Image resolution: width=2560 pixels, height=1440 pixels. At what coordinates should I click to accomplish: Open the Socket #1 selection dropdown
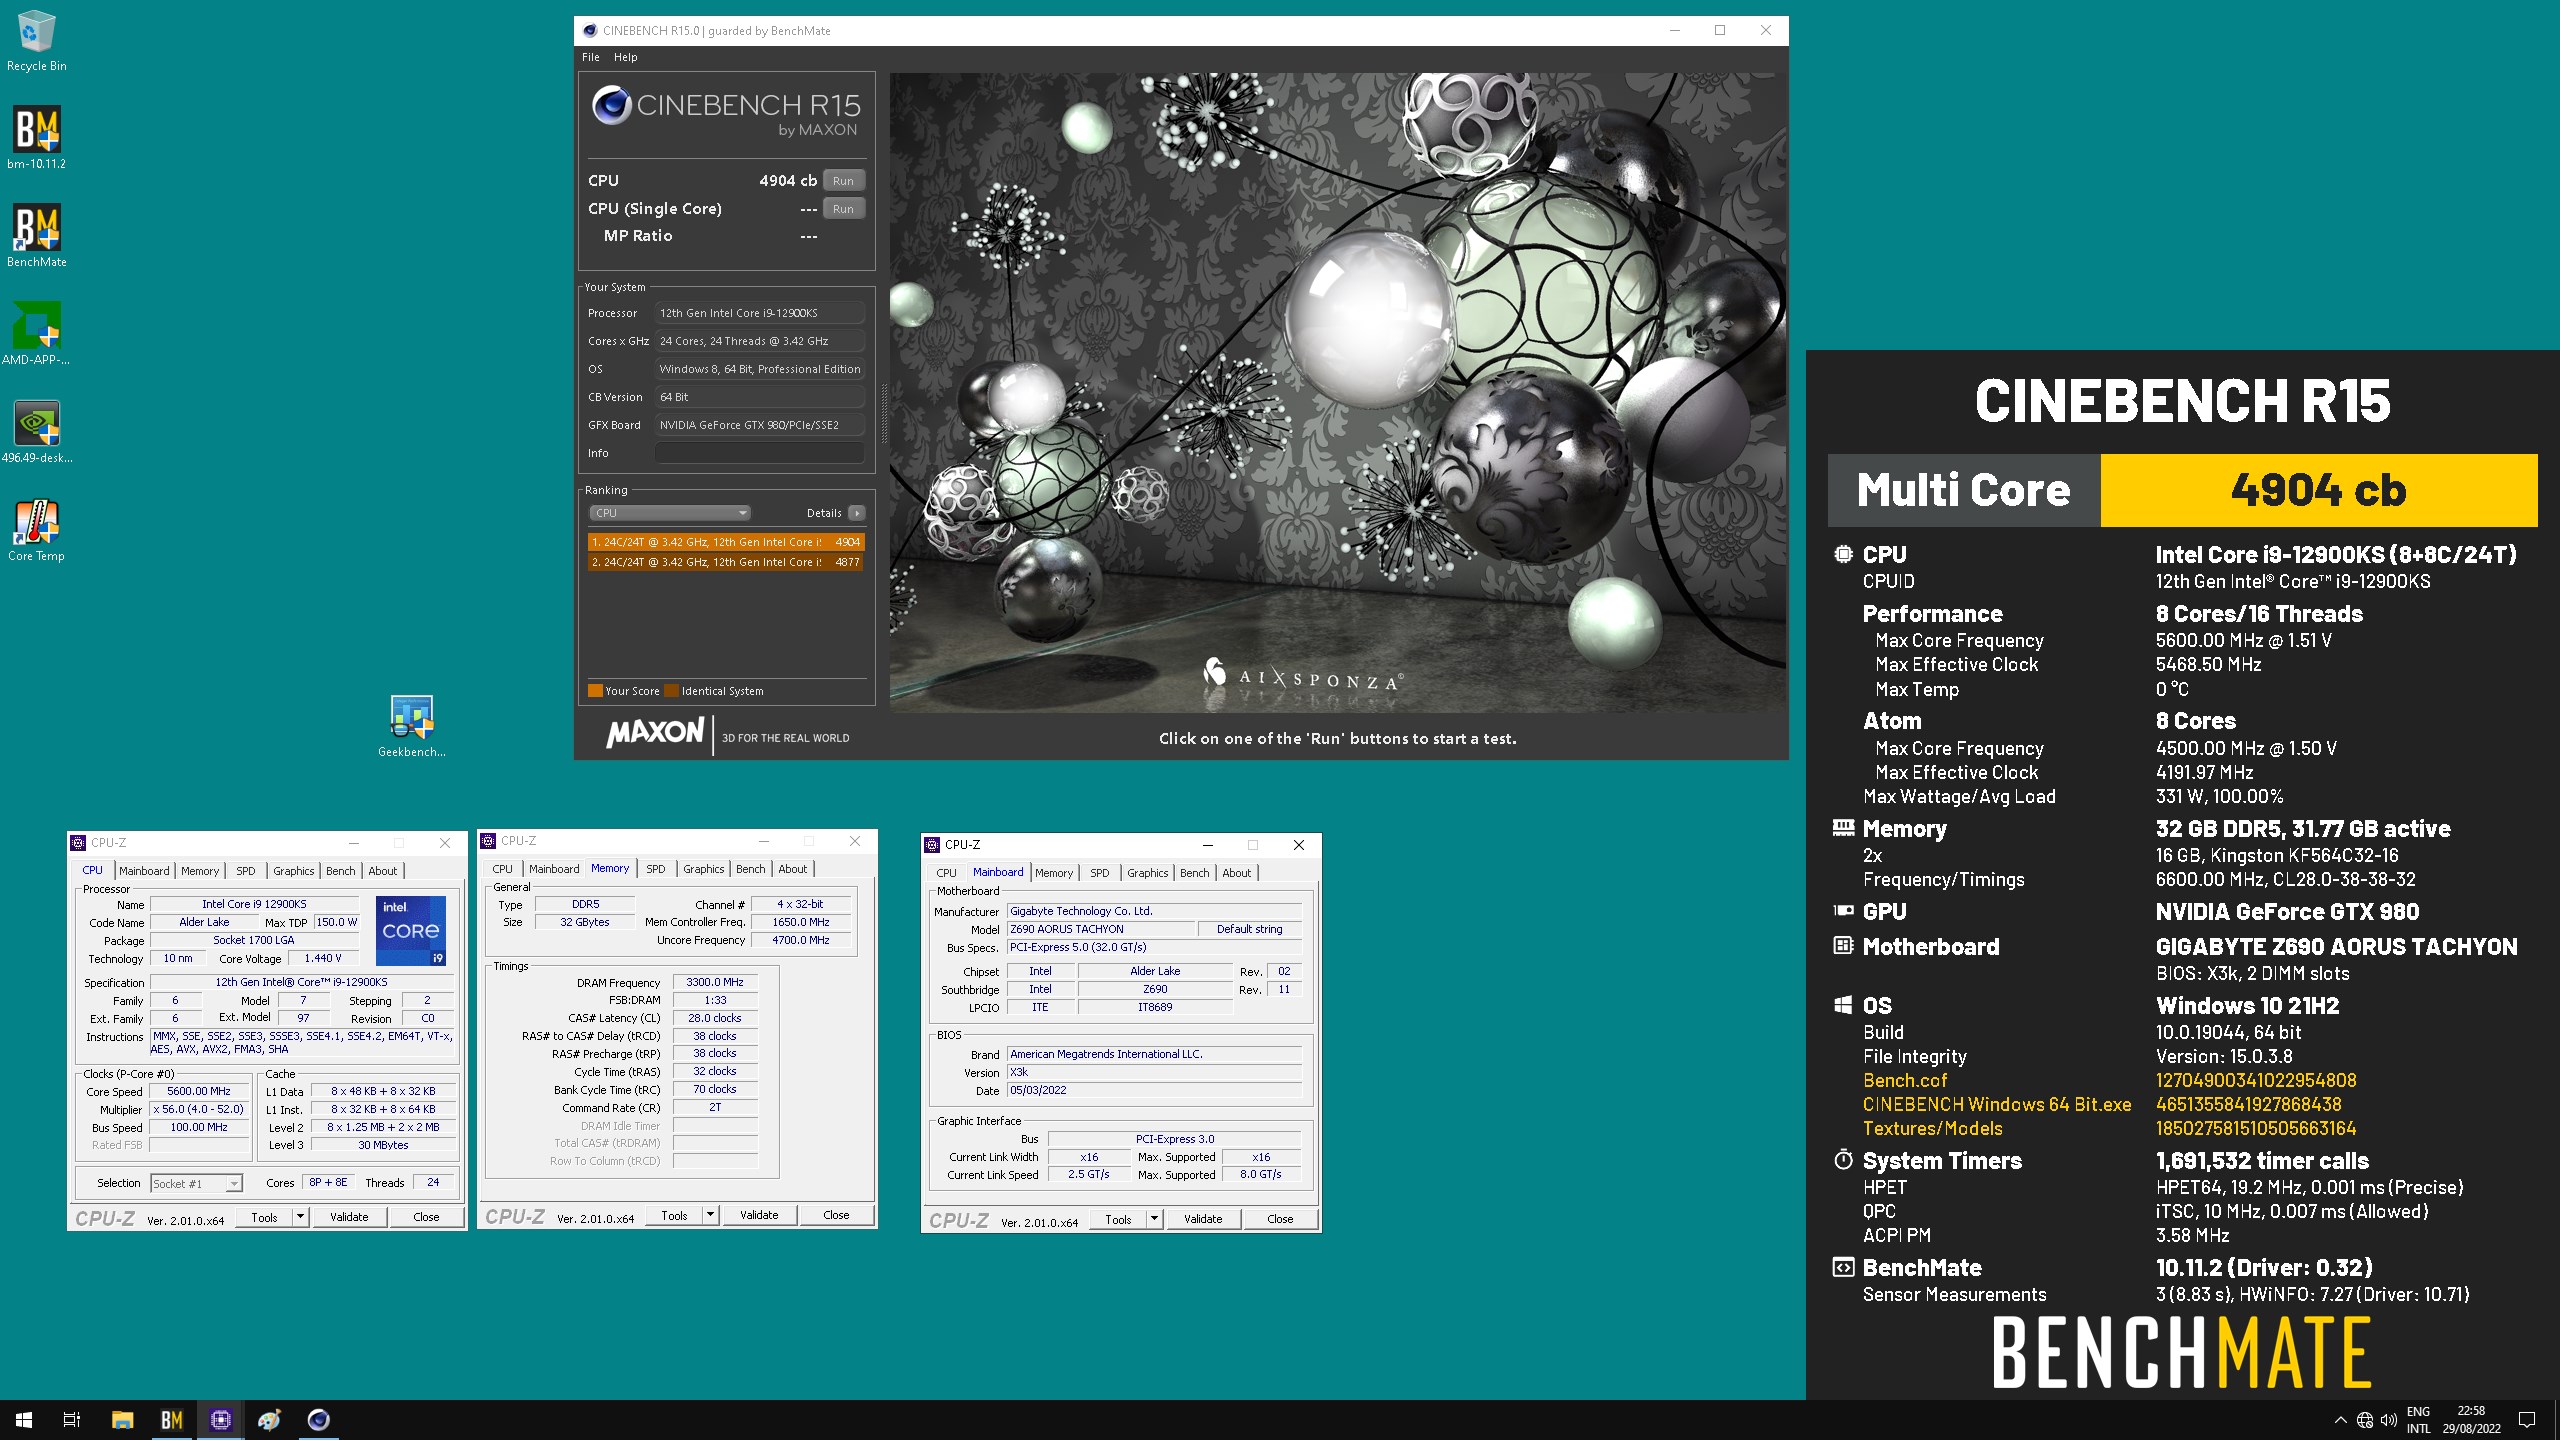pos(196,1183)
